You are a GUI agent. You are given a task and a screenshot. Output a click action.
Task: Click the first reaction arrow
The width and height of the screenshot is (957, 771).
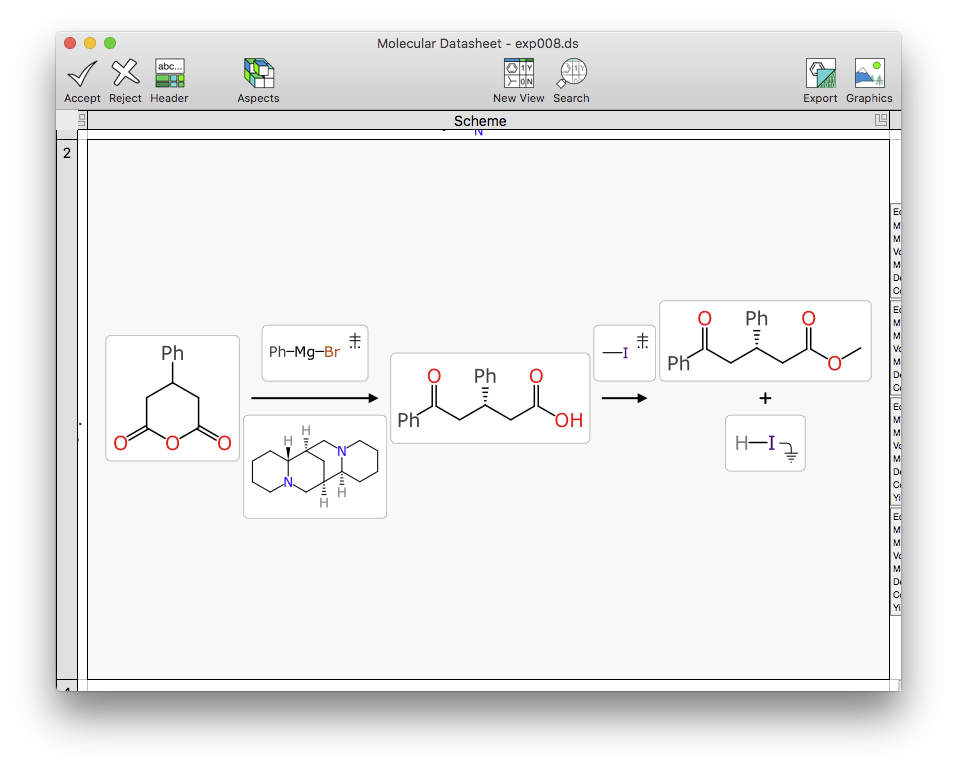click(x=315, y=398)
